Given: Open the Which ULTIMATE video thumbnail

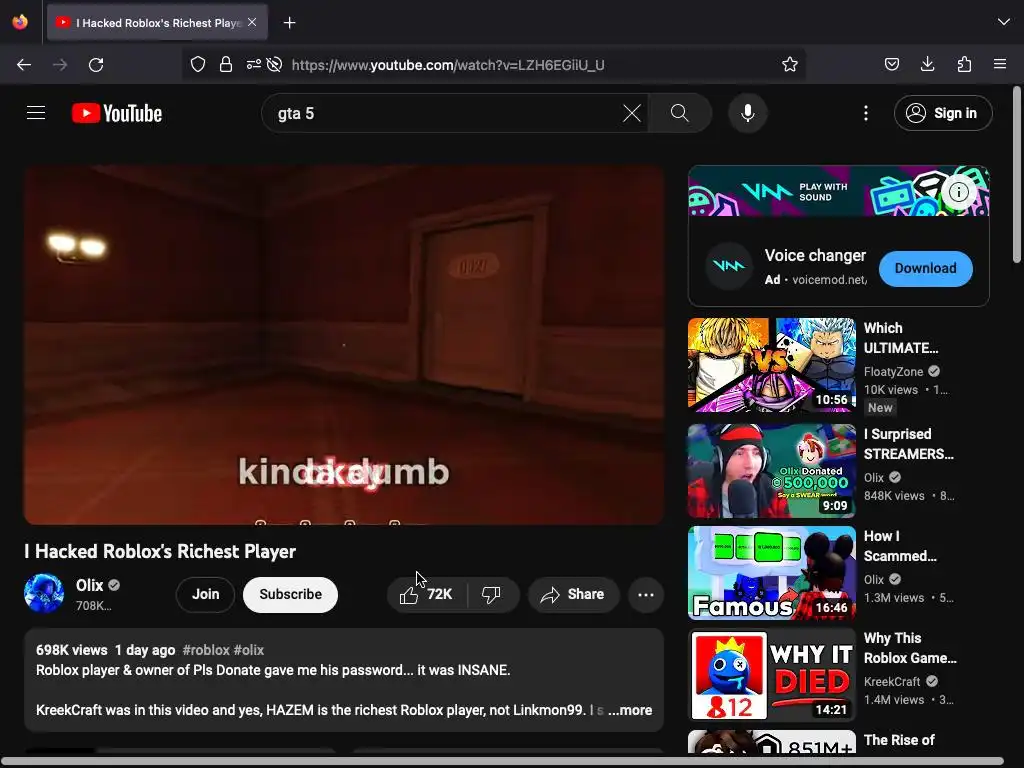Looking at the screenshot, I should click(772, 364).
